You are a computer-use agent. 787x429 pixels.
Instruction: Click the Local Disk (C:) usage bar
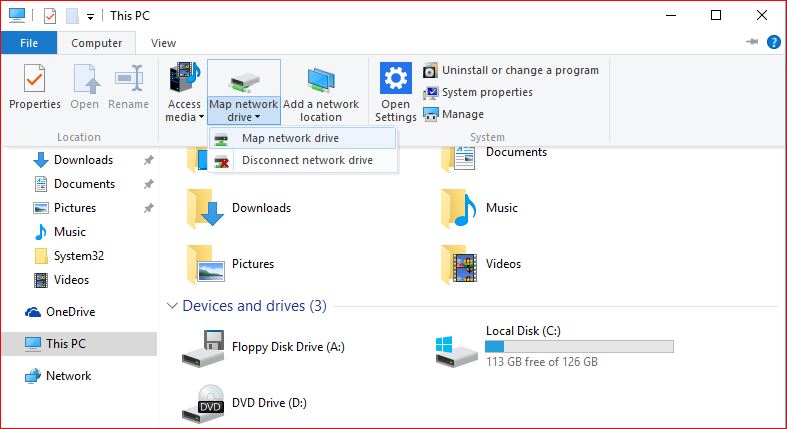pos(579,346)
